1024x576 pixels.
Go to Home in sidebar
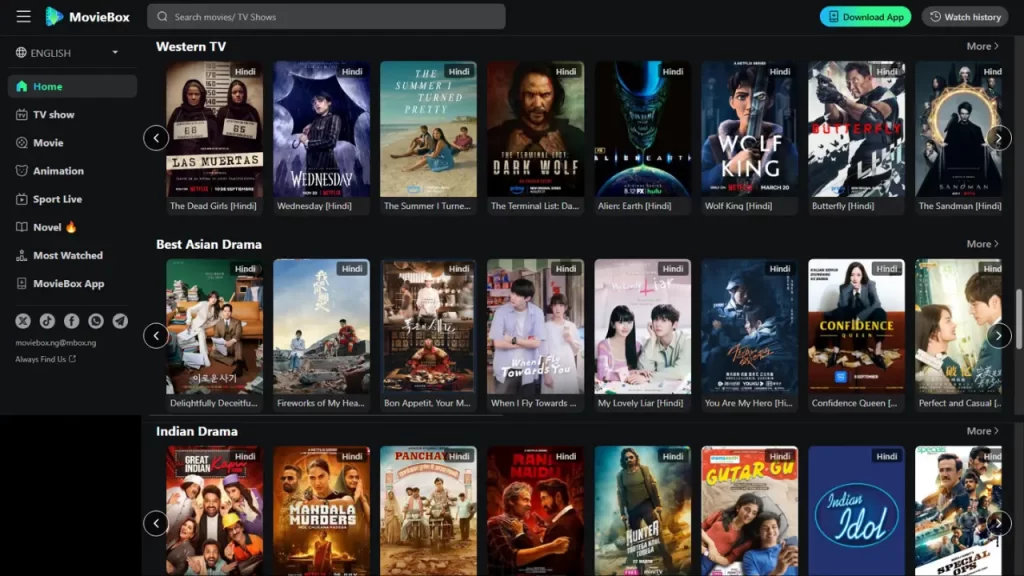pos(72,86)
